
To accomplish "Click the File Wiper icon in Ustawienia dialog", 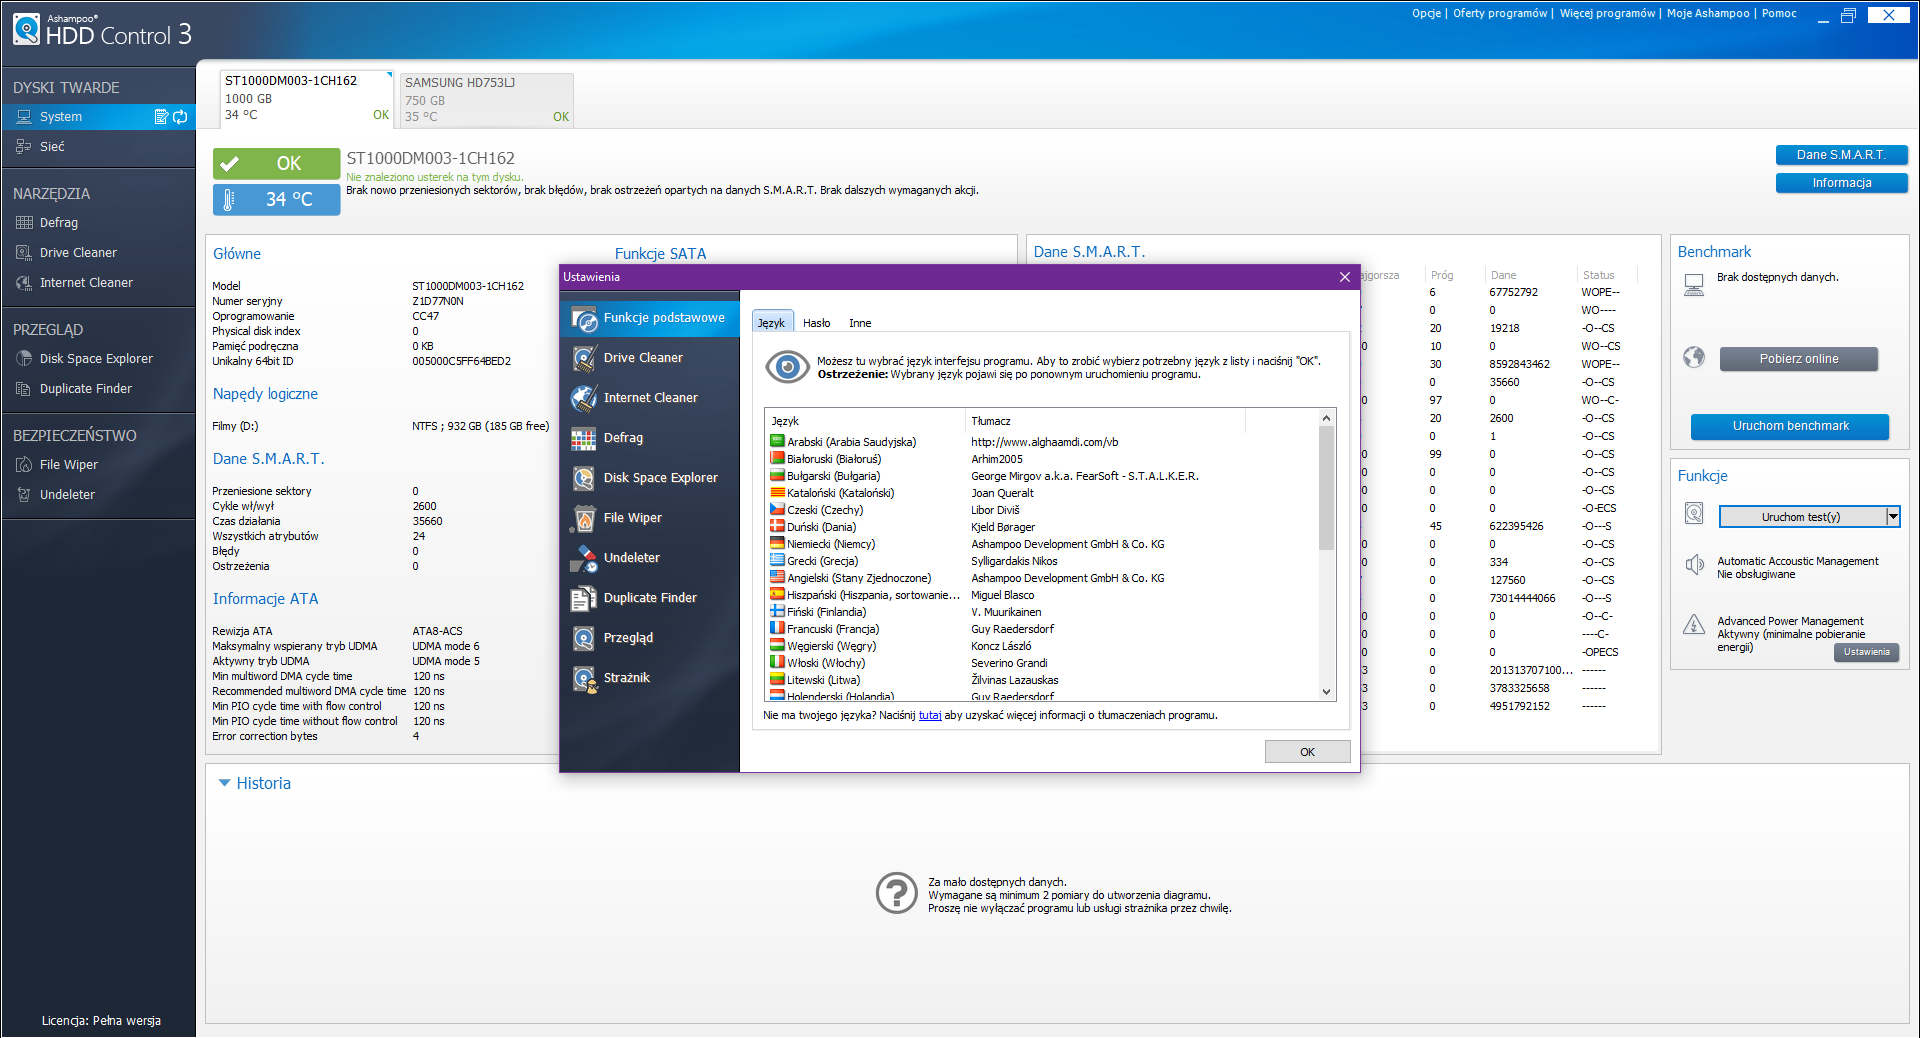I will 584,518.
